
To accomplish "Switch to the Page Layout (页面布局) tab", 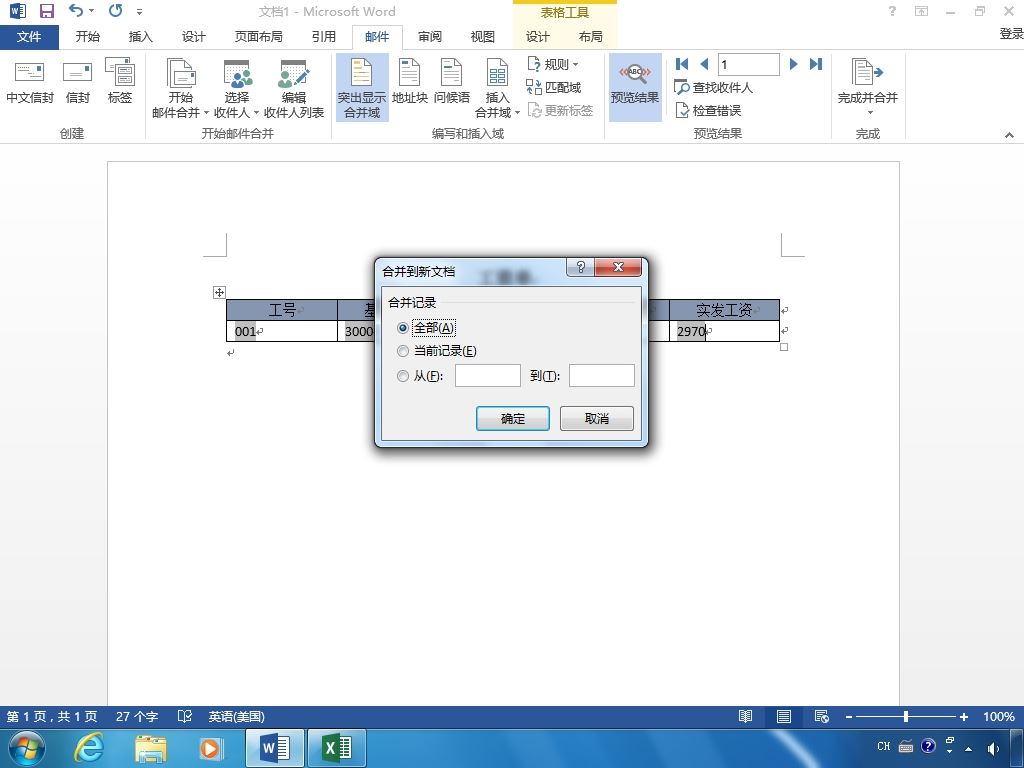I will point(259,37).
